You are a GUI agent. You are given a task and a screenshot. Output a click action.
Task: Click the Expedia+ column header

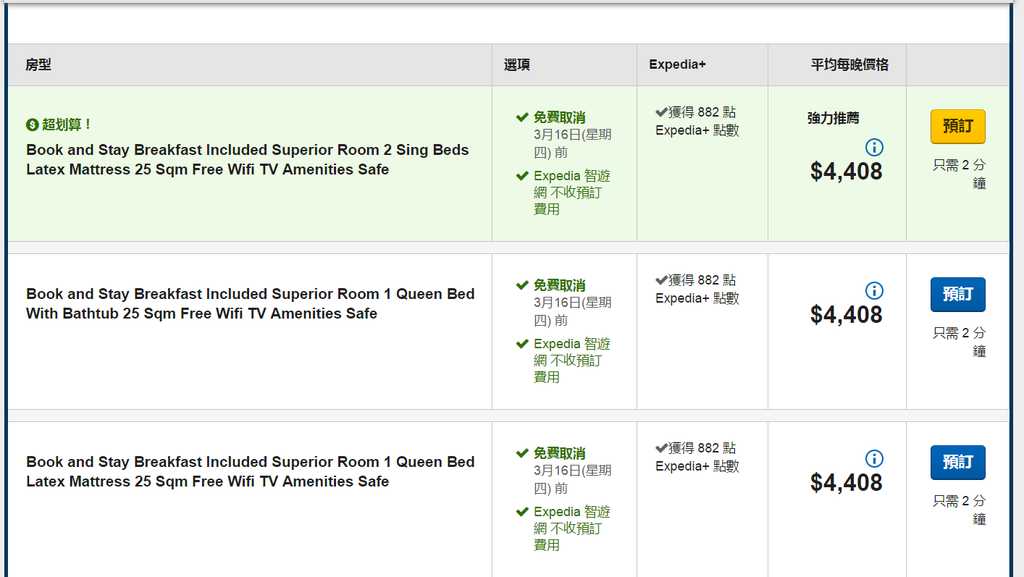[x=677, y=65]
